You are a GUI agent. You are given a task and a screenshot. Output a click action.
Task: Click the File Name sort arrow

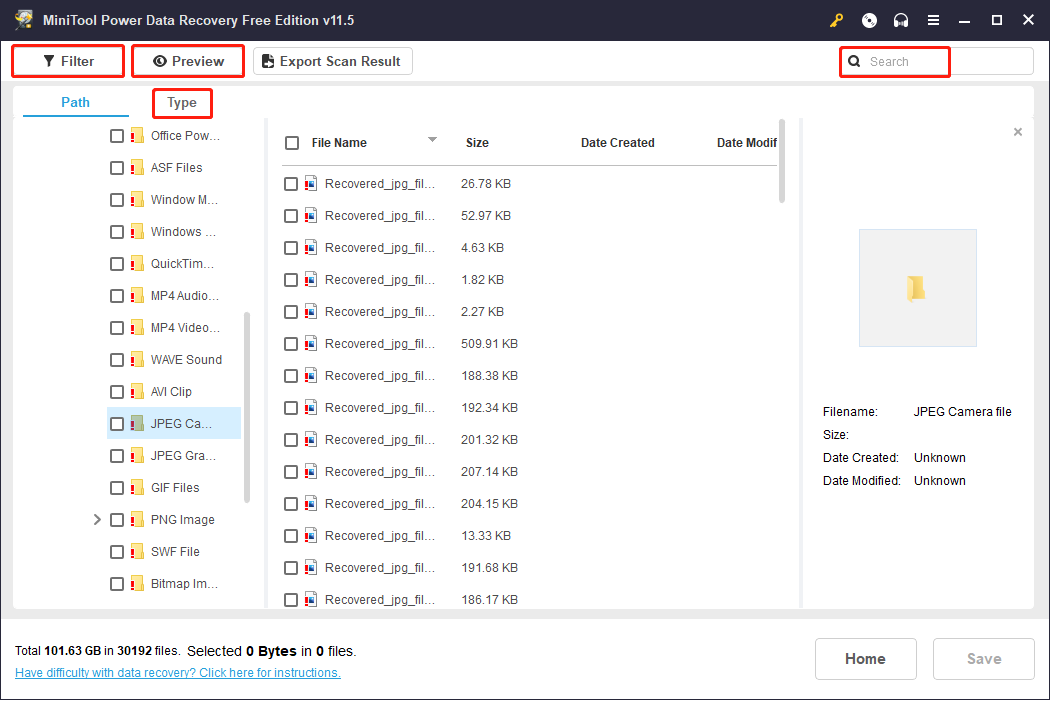432,139
